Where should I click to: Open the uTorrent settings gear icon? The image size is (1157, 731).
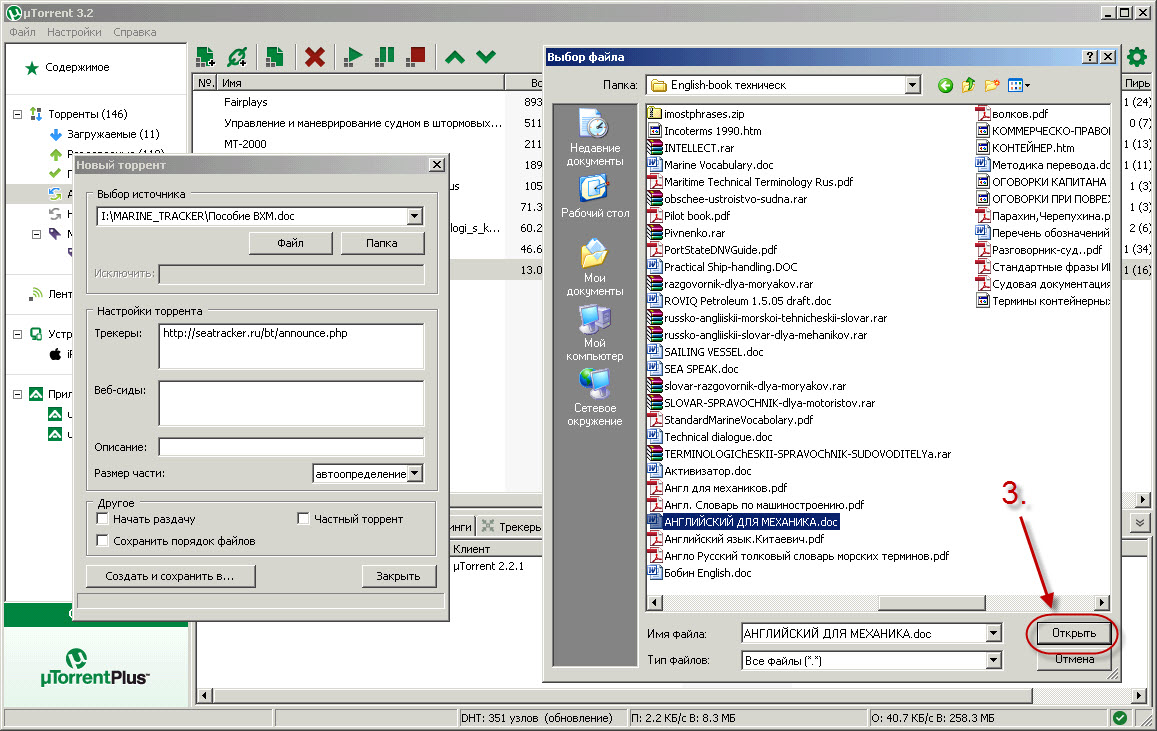click(x=1136, y=57)
